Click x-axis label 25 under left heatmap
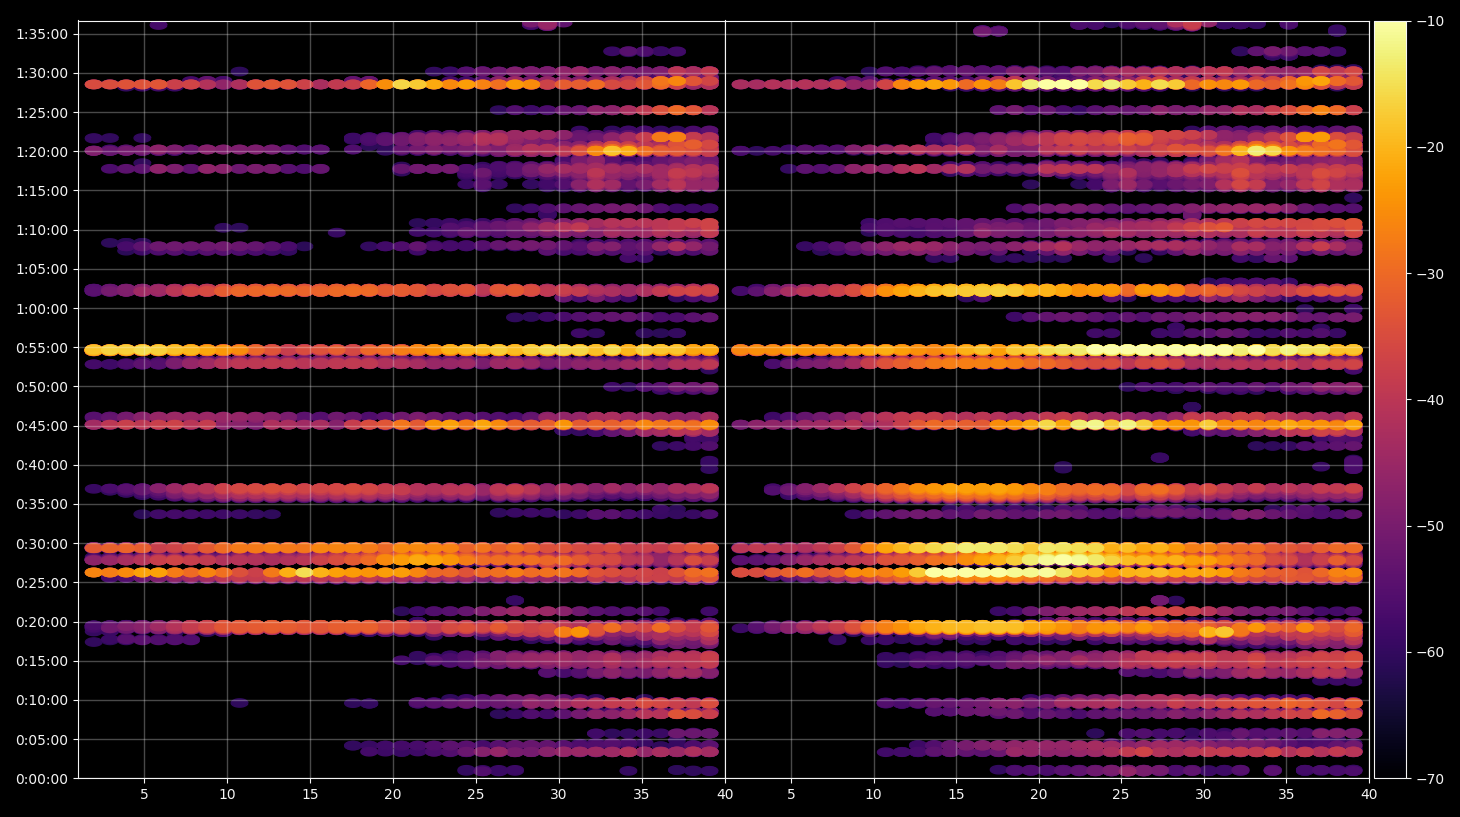 coord(476,795)
